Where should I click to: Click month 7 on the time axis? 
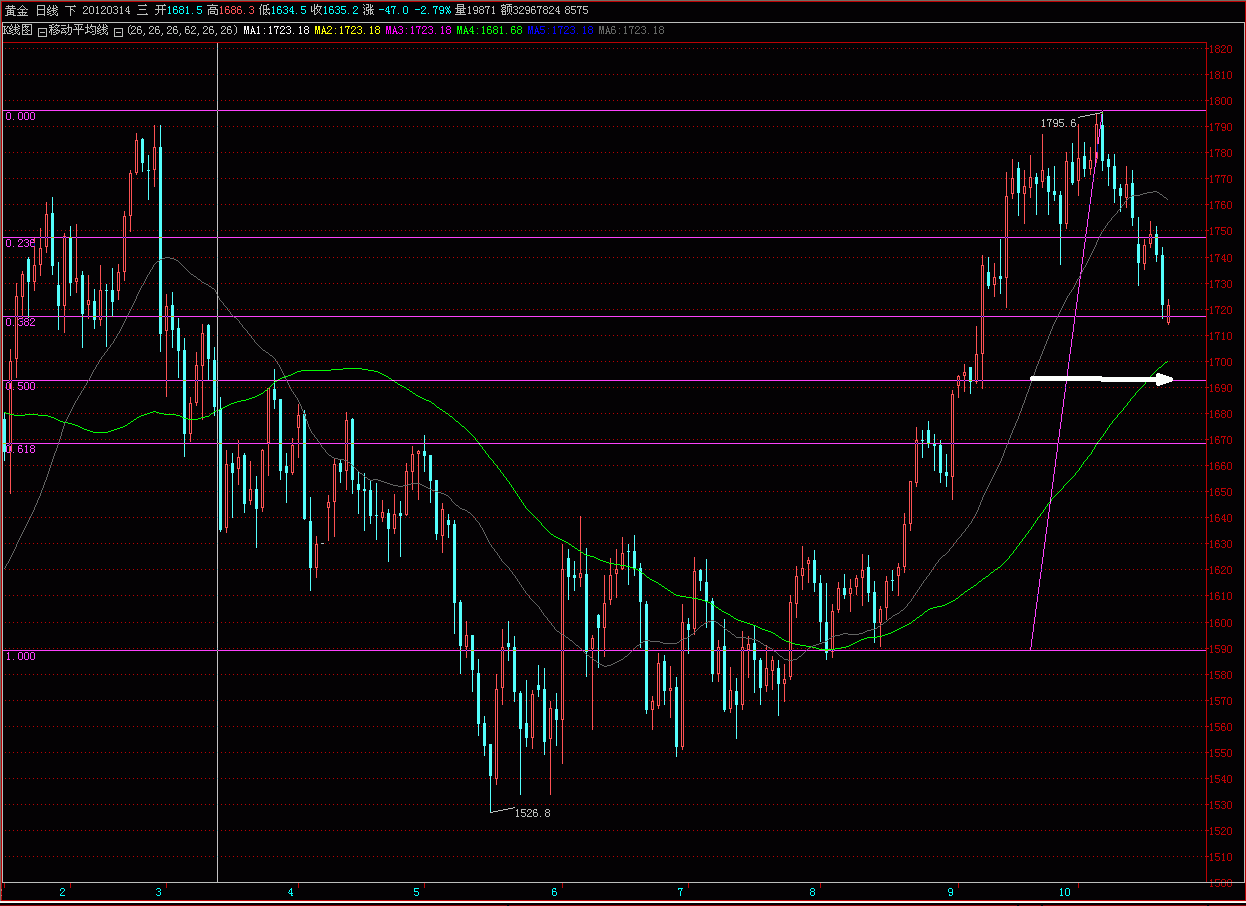click(x=680, y=891)
